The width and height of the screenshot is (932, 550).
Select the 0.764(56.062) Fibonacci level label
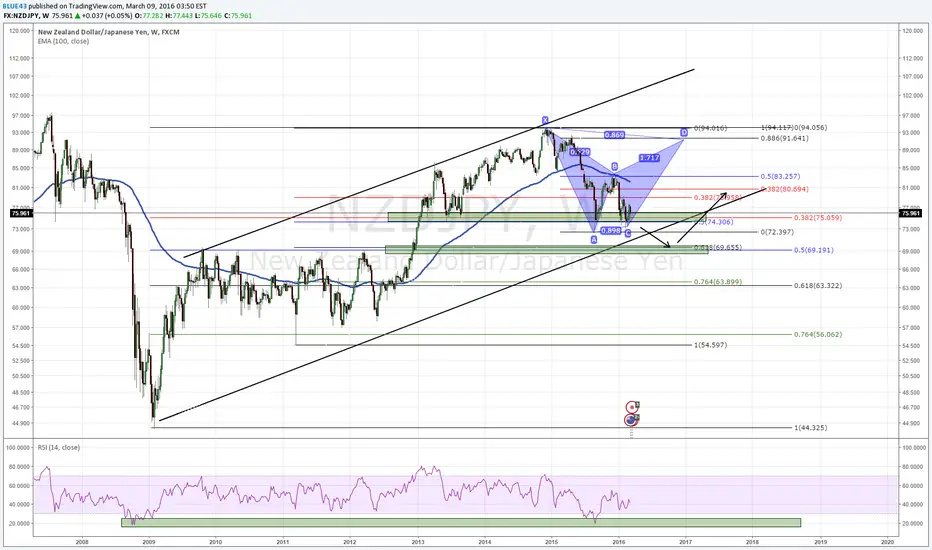(x=818, y=334)
